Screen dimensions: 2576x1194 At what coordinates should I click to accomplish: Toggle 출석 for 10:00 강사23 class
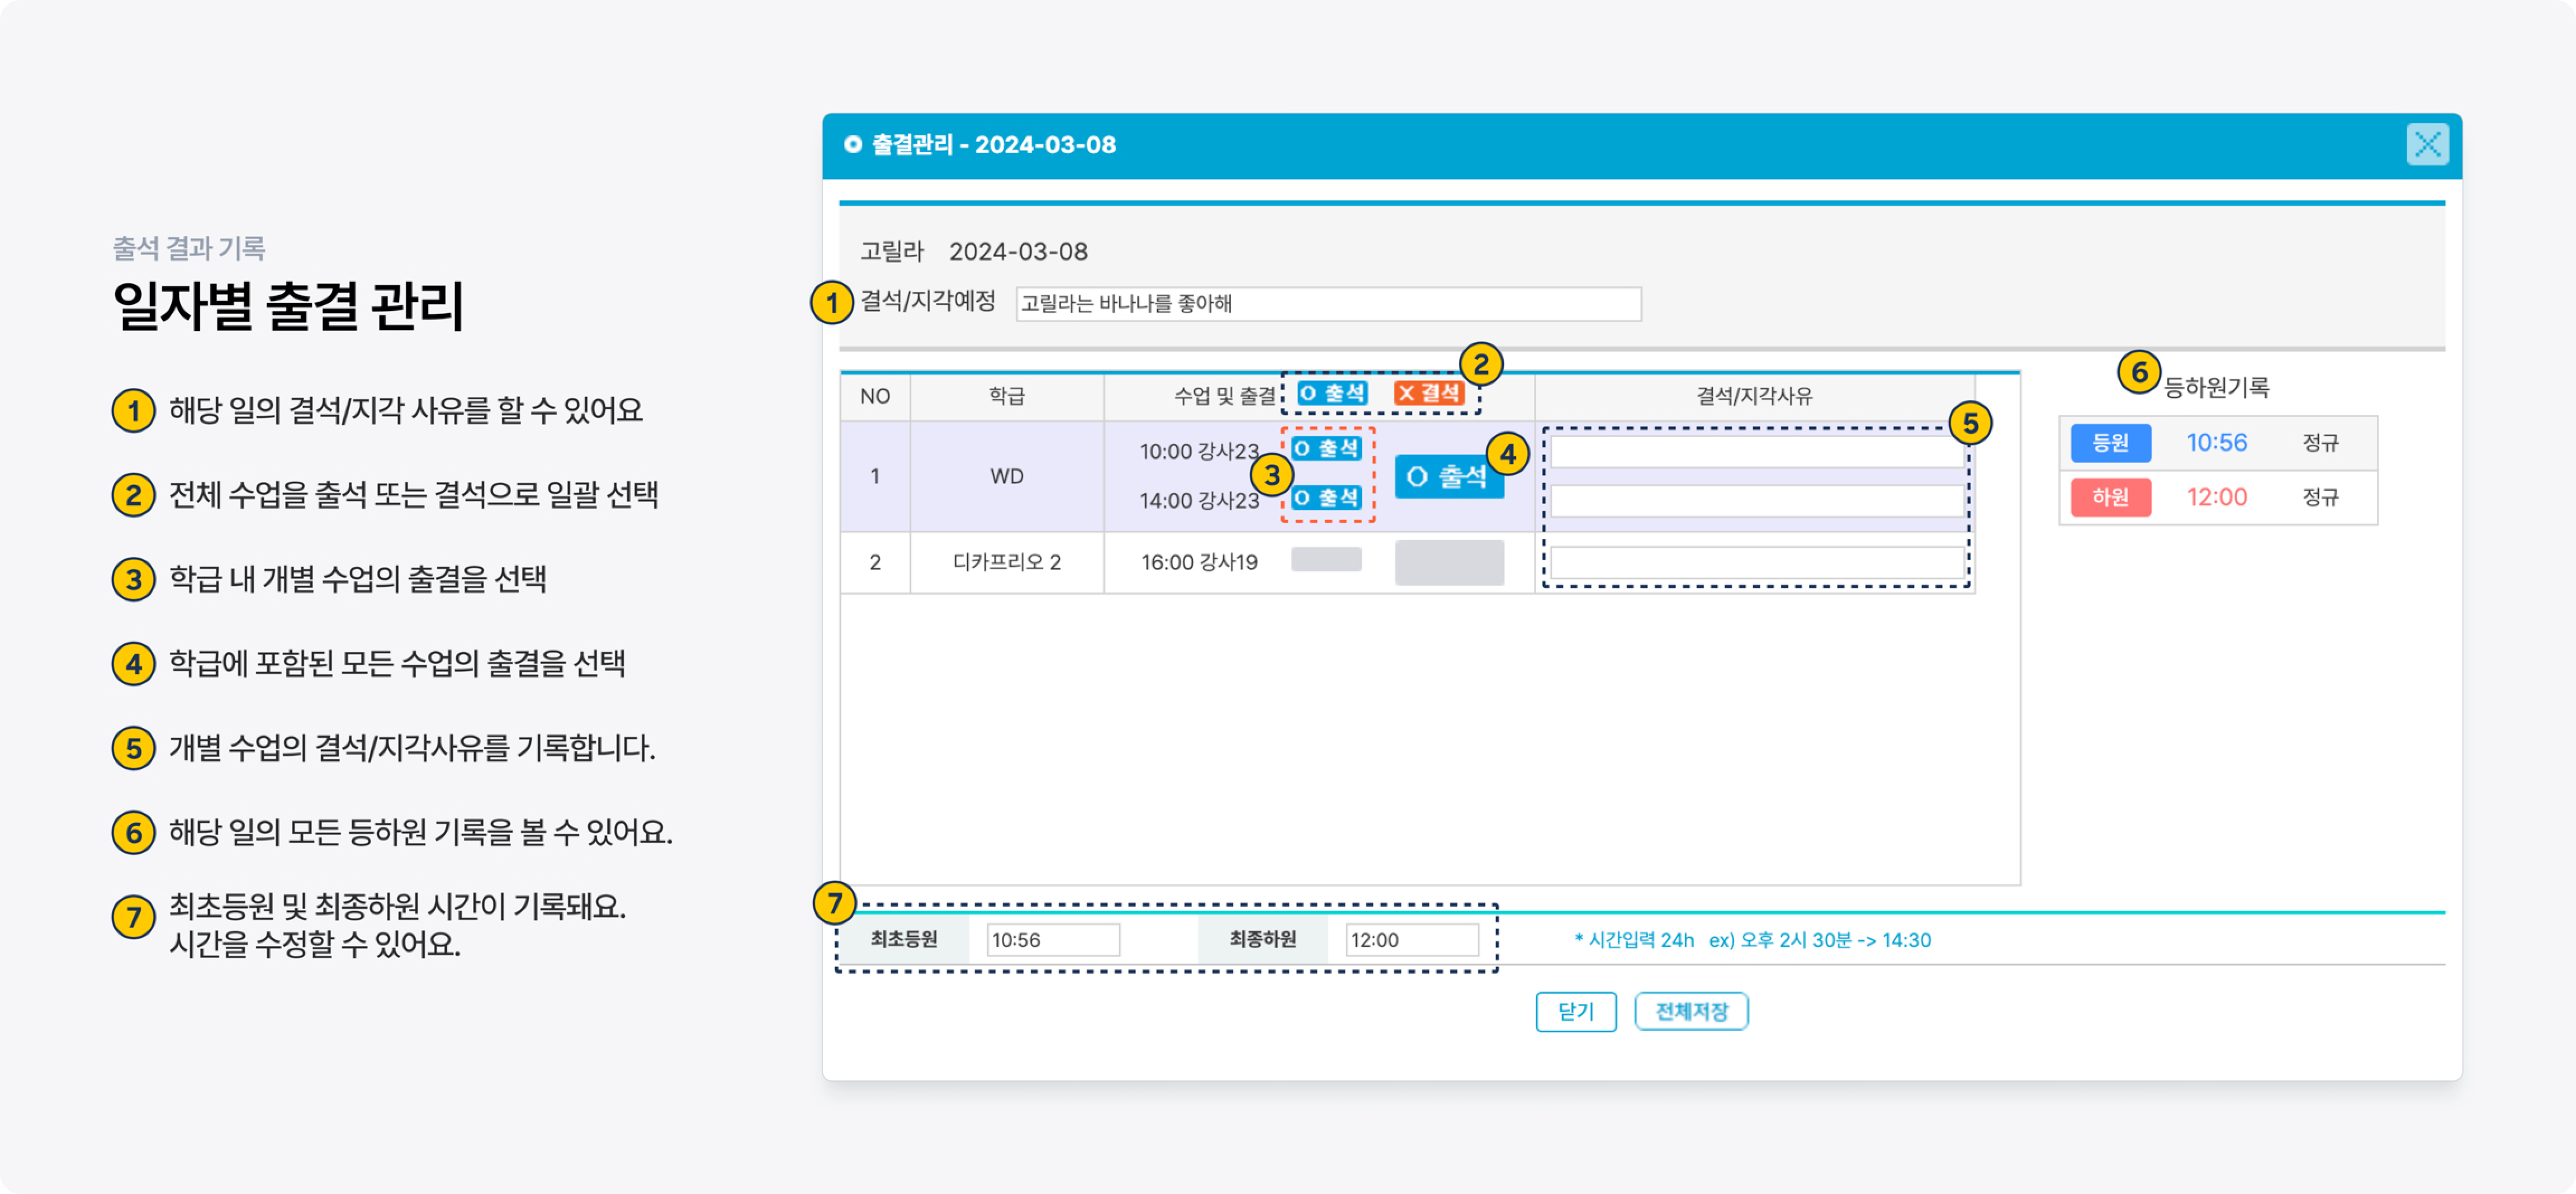click(1326, 449)
